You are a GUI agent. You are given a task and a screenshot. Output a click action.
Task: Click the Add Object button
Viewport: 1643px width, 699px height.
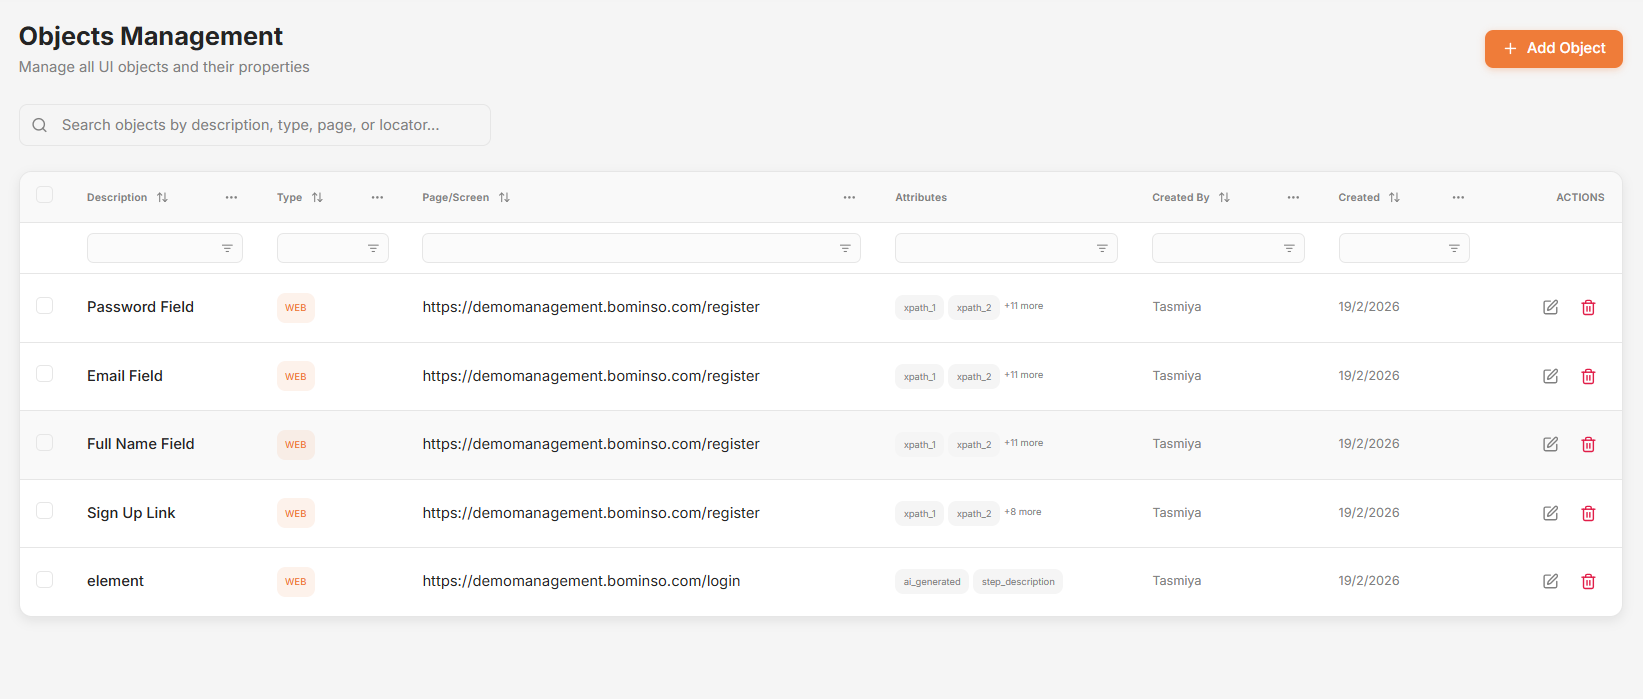point(1553,48)
